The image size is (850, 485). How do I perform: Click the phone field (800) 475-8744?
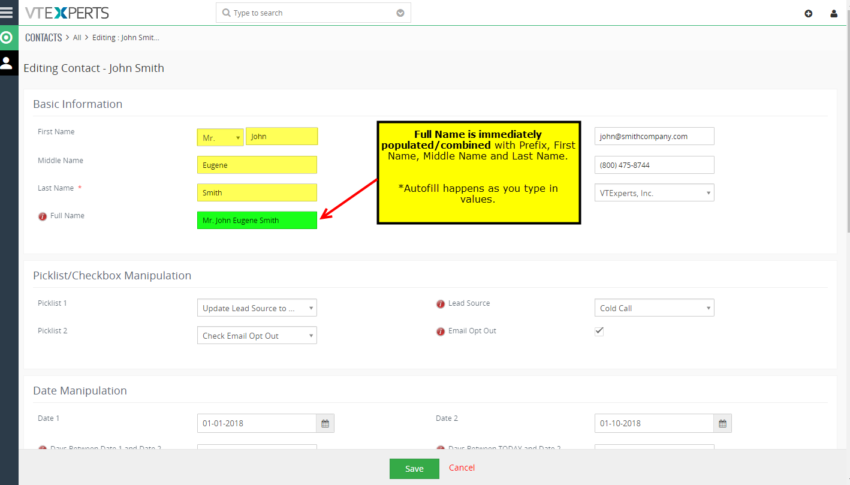[654, 165]
